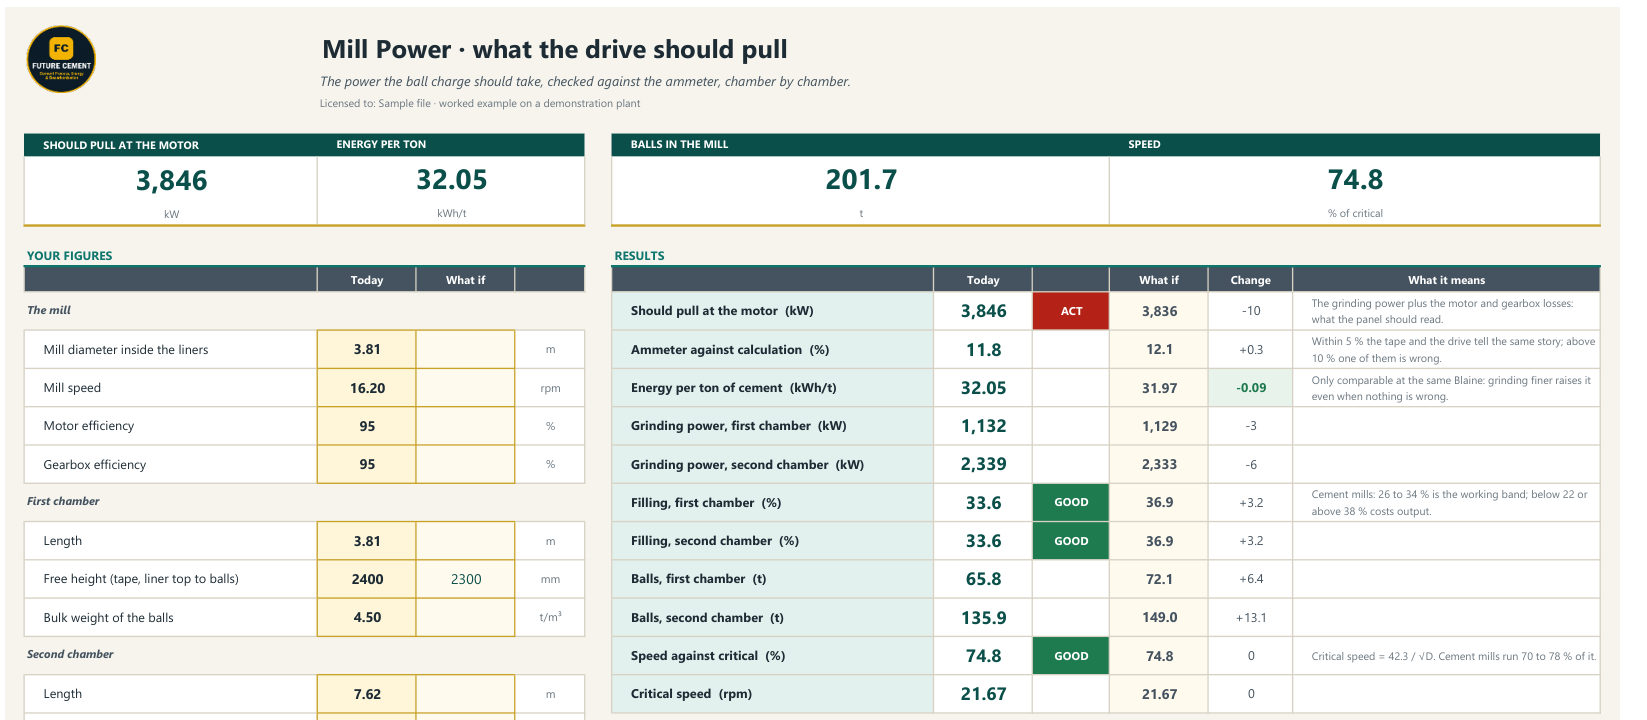Click the YOUR FIGURES section title

(x=69, y=256)
